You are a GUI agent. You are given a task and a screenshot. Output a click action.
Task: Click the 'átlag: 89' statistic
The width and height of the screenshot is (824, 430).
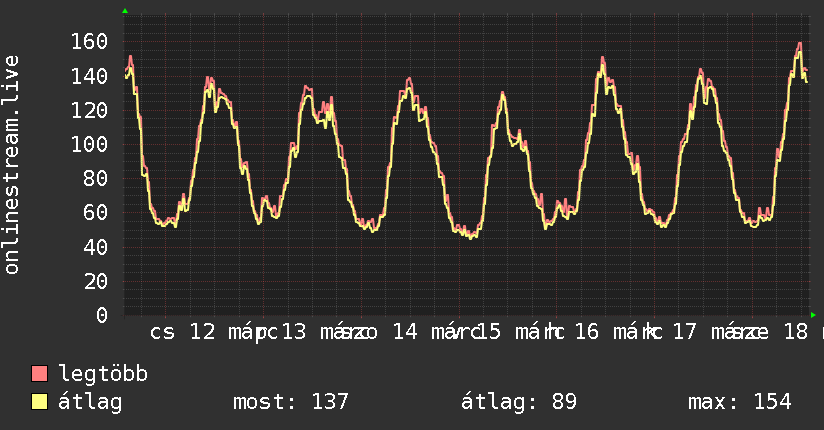coord(519,402)
